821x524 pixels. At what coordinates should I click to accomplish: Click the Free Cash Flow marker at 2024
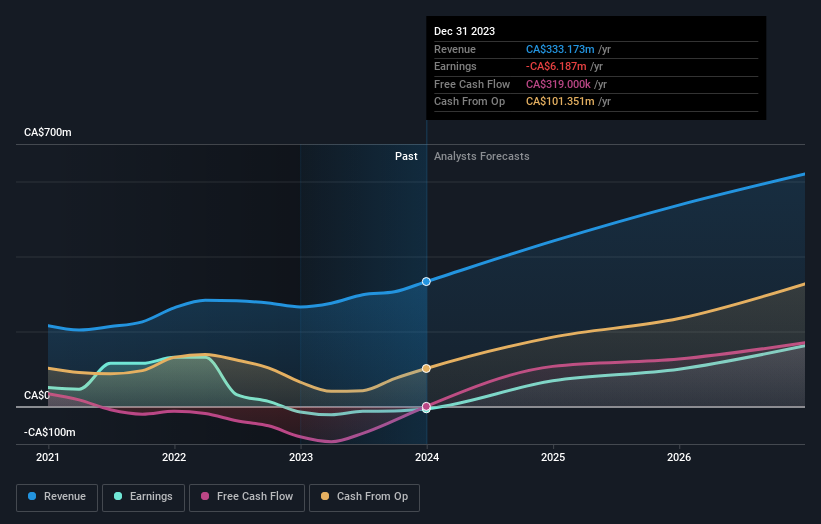(x=426, y=406)
